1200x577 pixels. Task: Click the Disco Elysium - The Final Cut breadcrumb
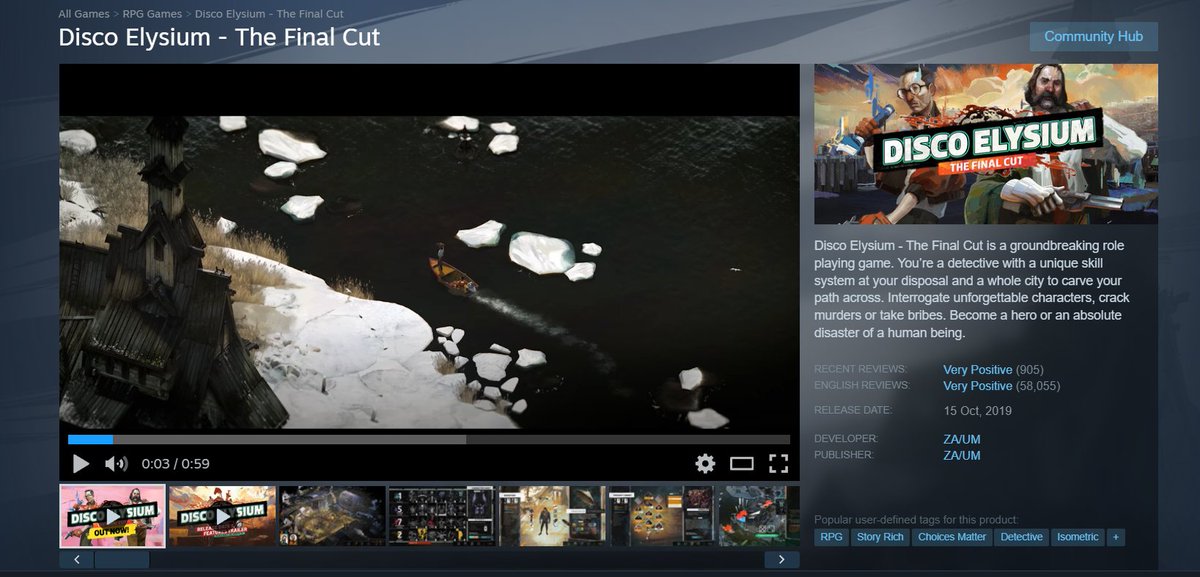[270, 15]
